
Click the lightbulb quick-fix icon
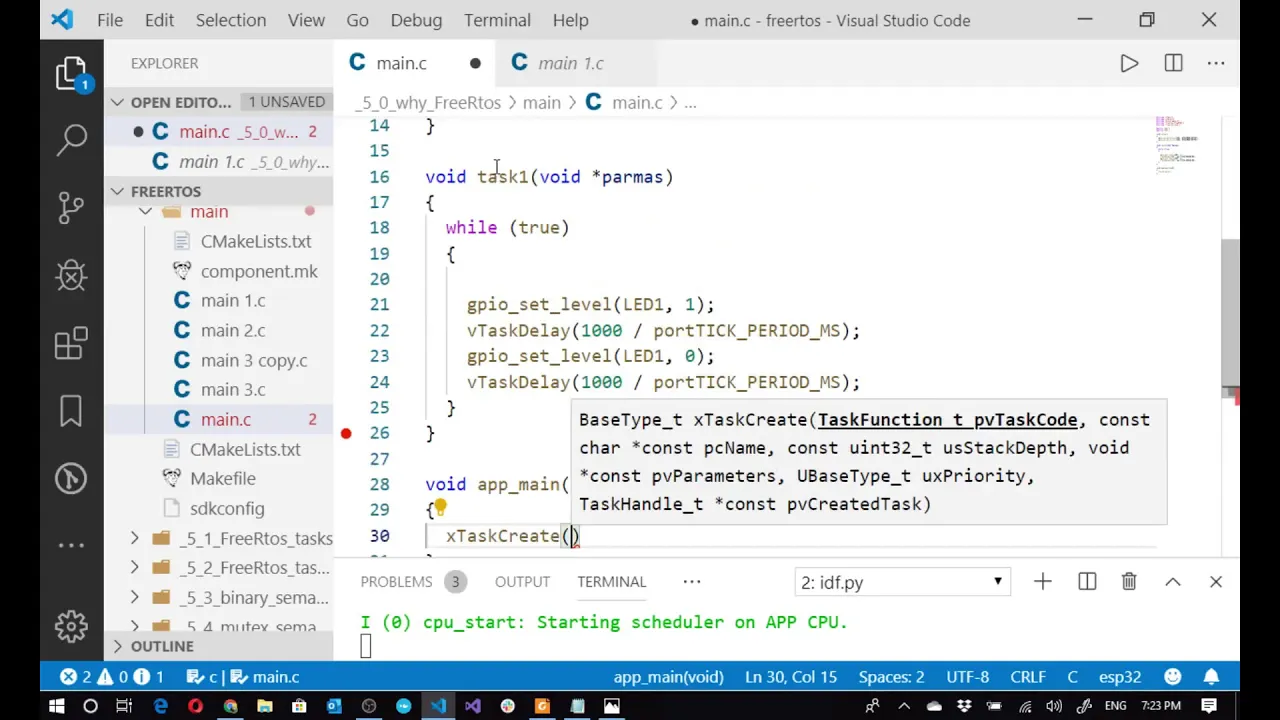pos(439,508)
